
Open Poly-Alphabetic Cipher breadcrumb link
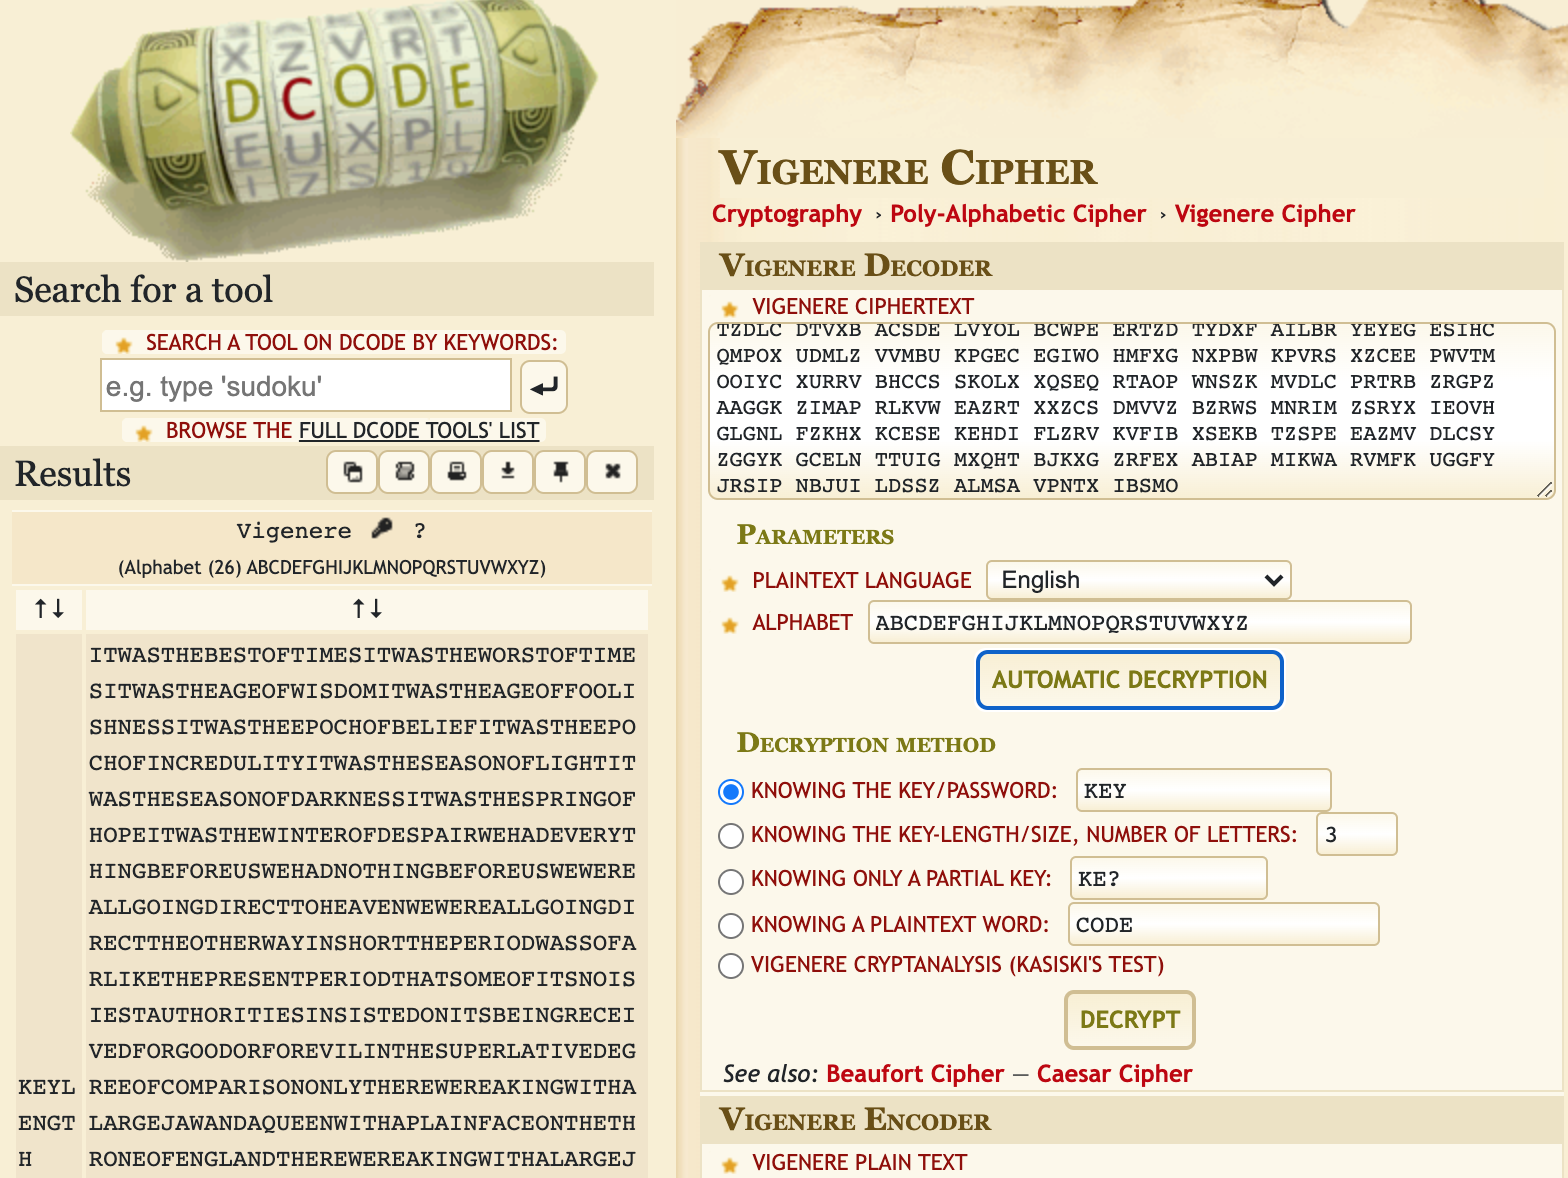[1018, 214]
